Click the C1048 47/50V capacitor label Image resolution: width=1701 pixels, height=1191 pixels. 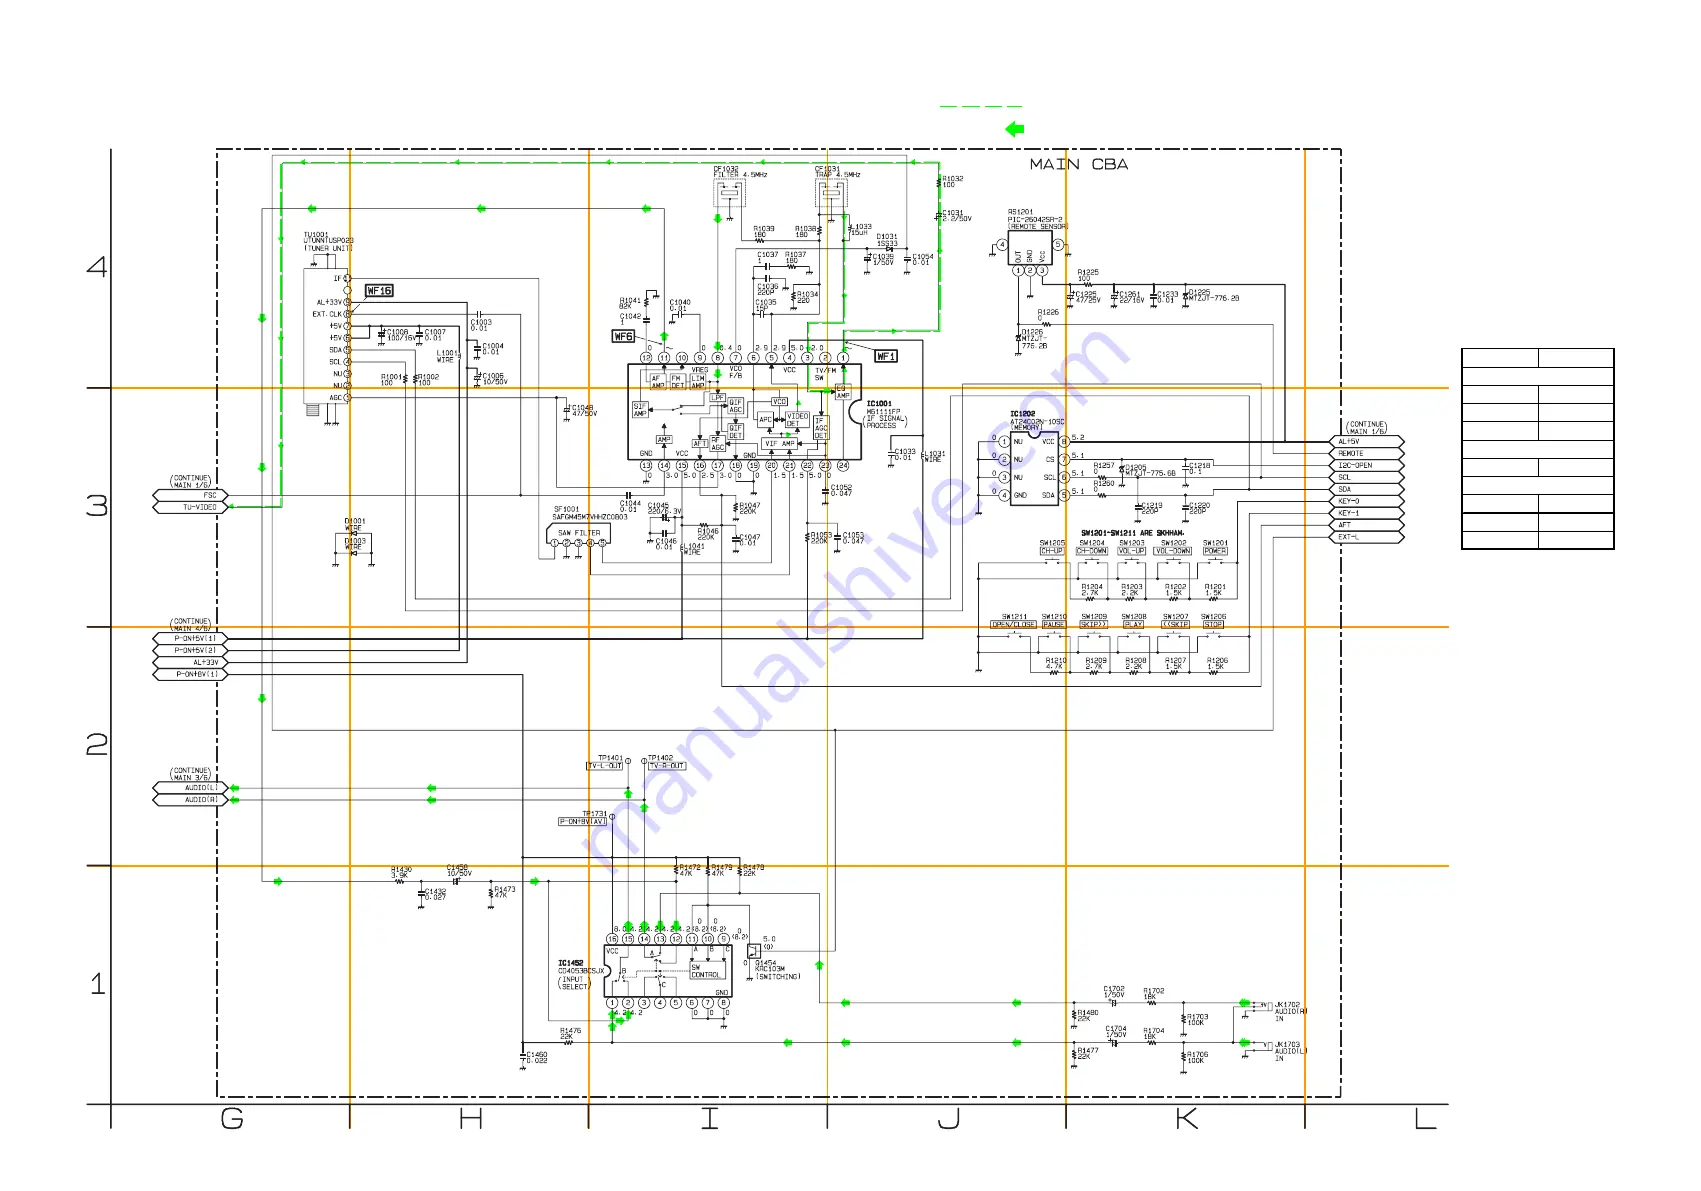584,410
